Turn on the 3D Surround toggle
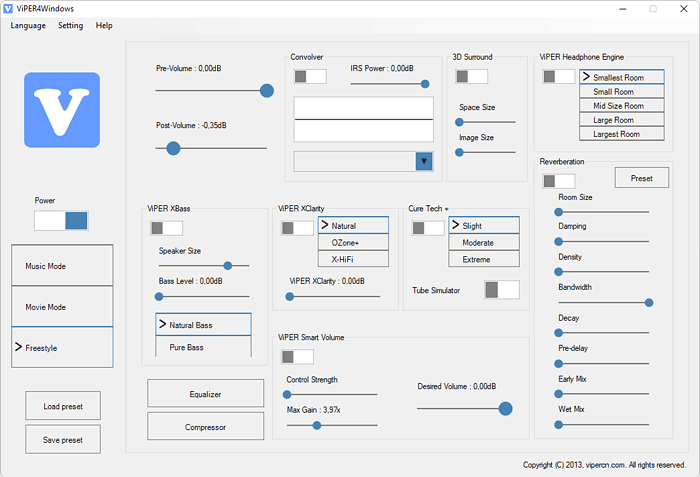This screenshot has height=477, width=700. tap(471, 76)
